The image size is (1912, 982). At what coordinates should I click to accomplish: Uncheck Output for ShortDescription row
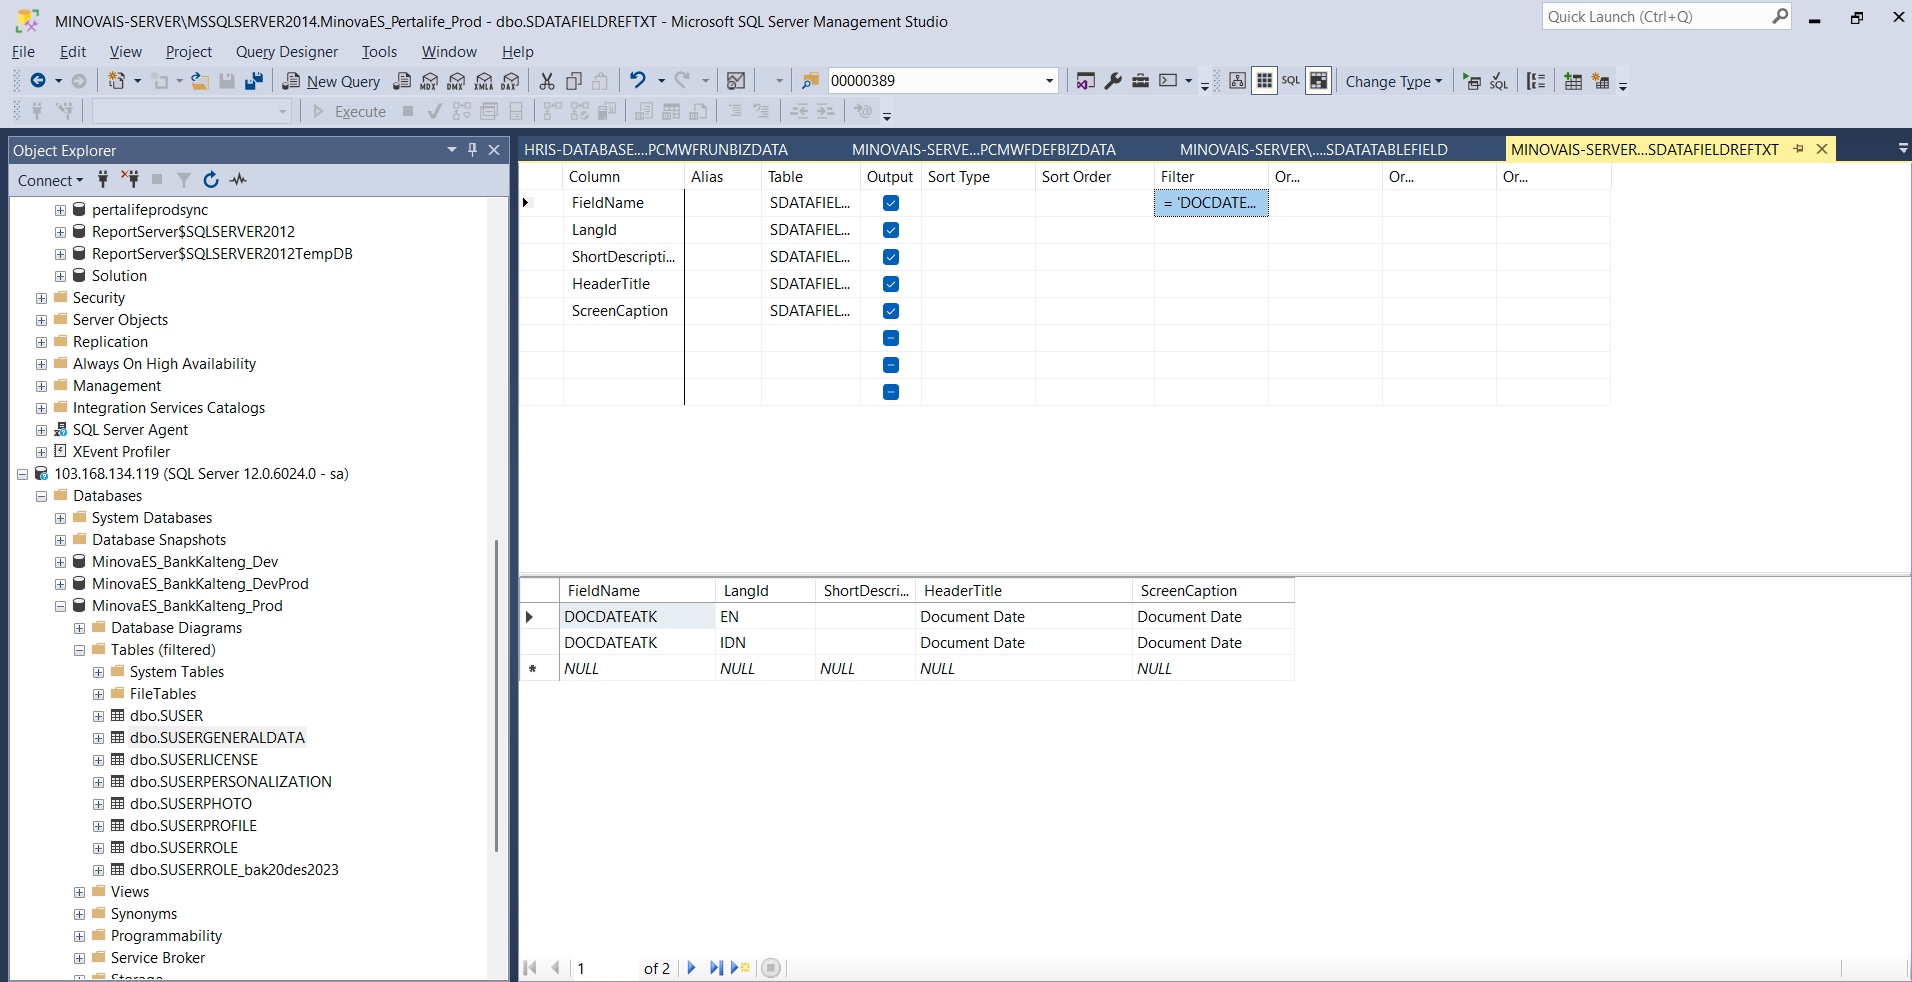[x=891, y=257]
